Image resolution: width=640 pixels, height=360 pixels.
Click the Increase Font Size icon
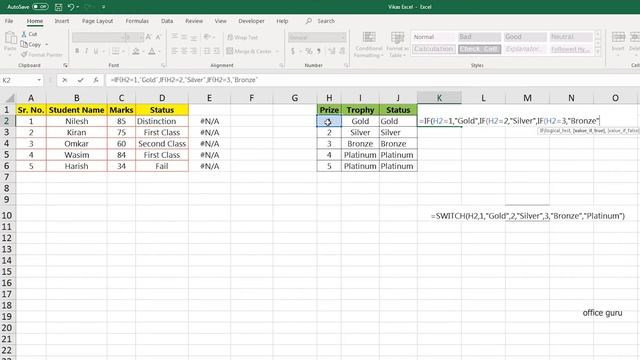click(x=149, y=37)
